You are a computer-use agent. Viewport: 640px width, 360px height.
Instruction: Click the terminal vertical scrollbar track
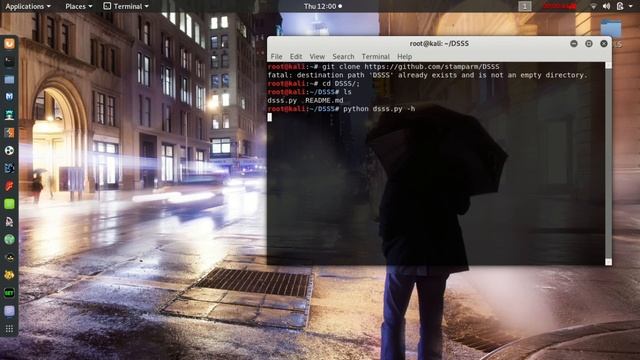point(608,163)
